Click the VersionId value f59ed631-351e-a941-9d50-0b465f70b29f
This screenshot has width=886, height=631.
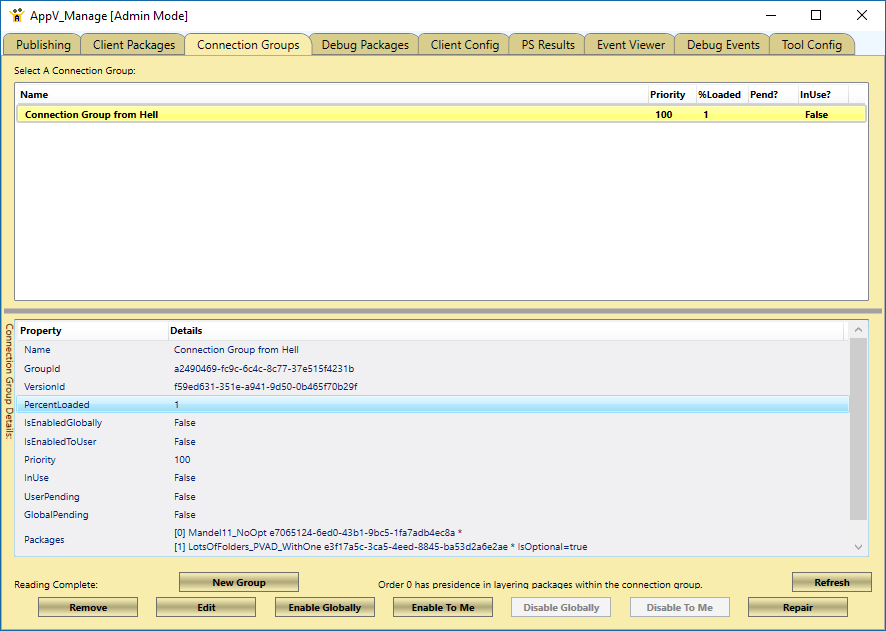point(266,386)
